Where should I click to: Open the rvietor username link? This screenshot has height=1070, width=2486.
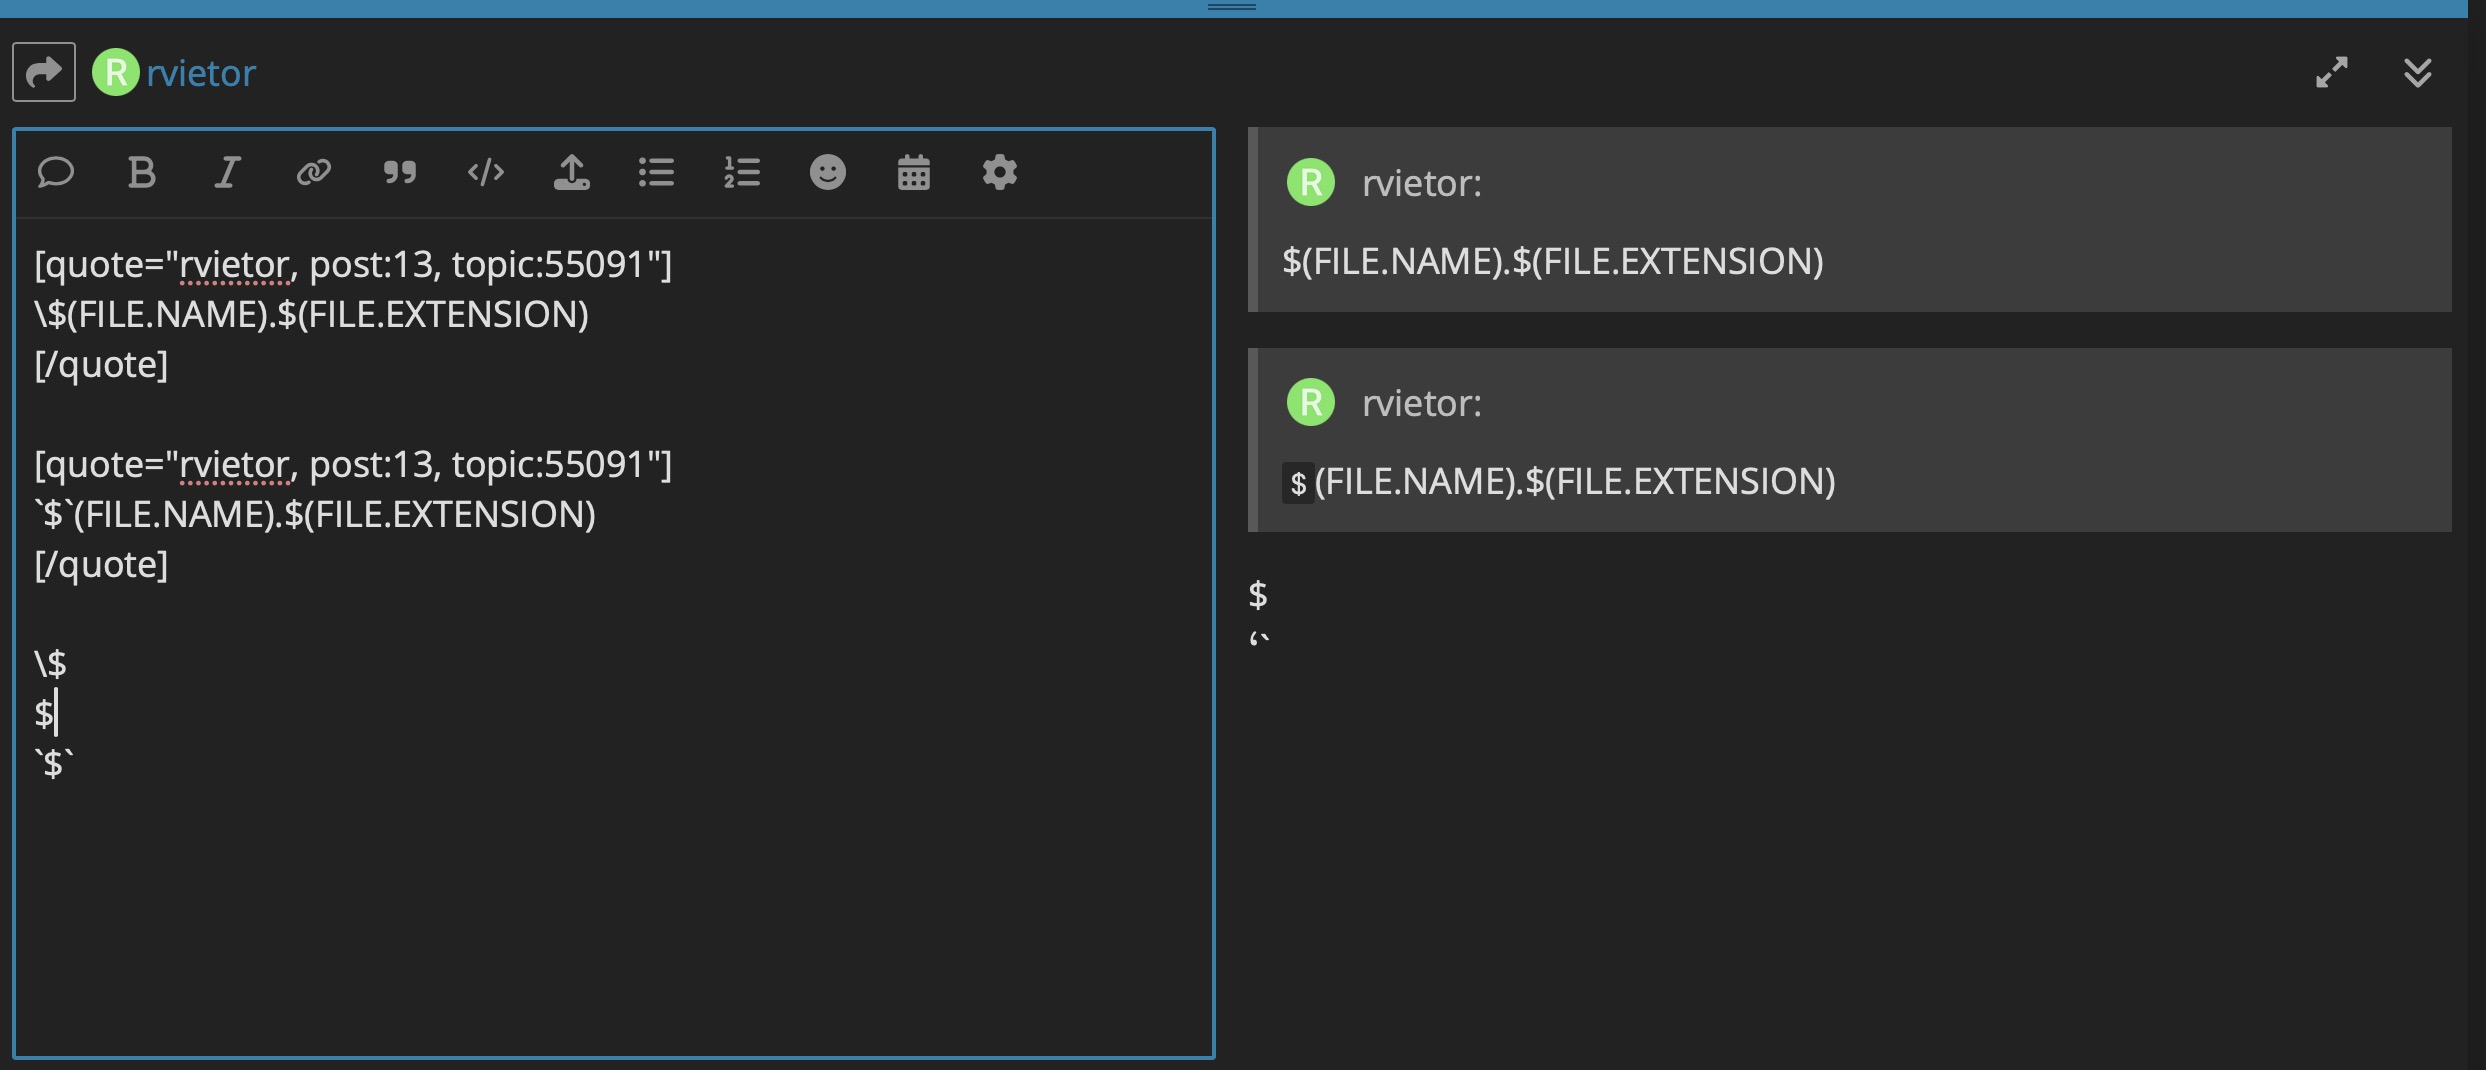coord(201,73)
